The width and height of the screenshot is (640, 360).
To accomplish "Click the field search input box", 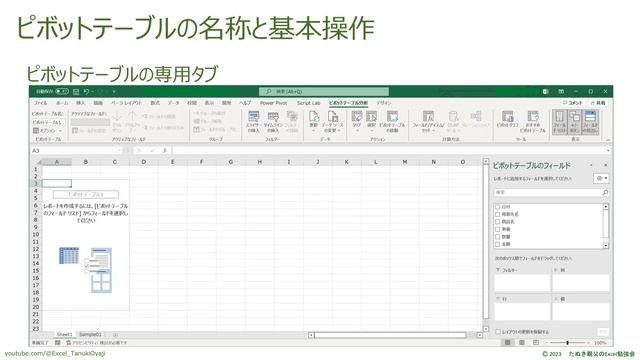I will [x=551, y=192].
